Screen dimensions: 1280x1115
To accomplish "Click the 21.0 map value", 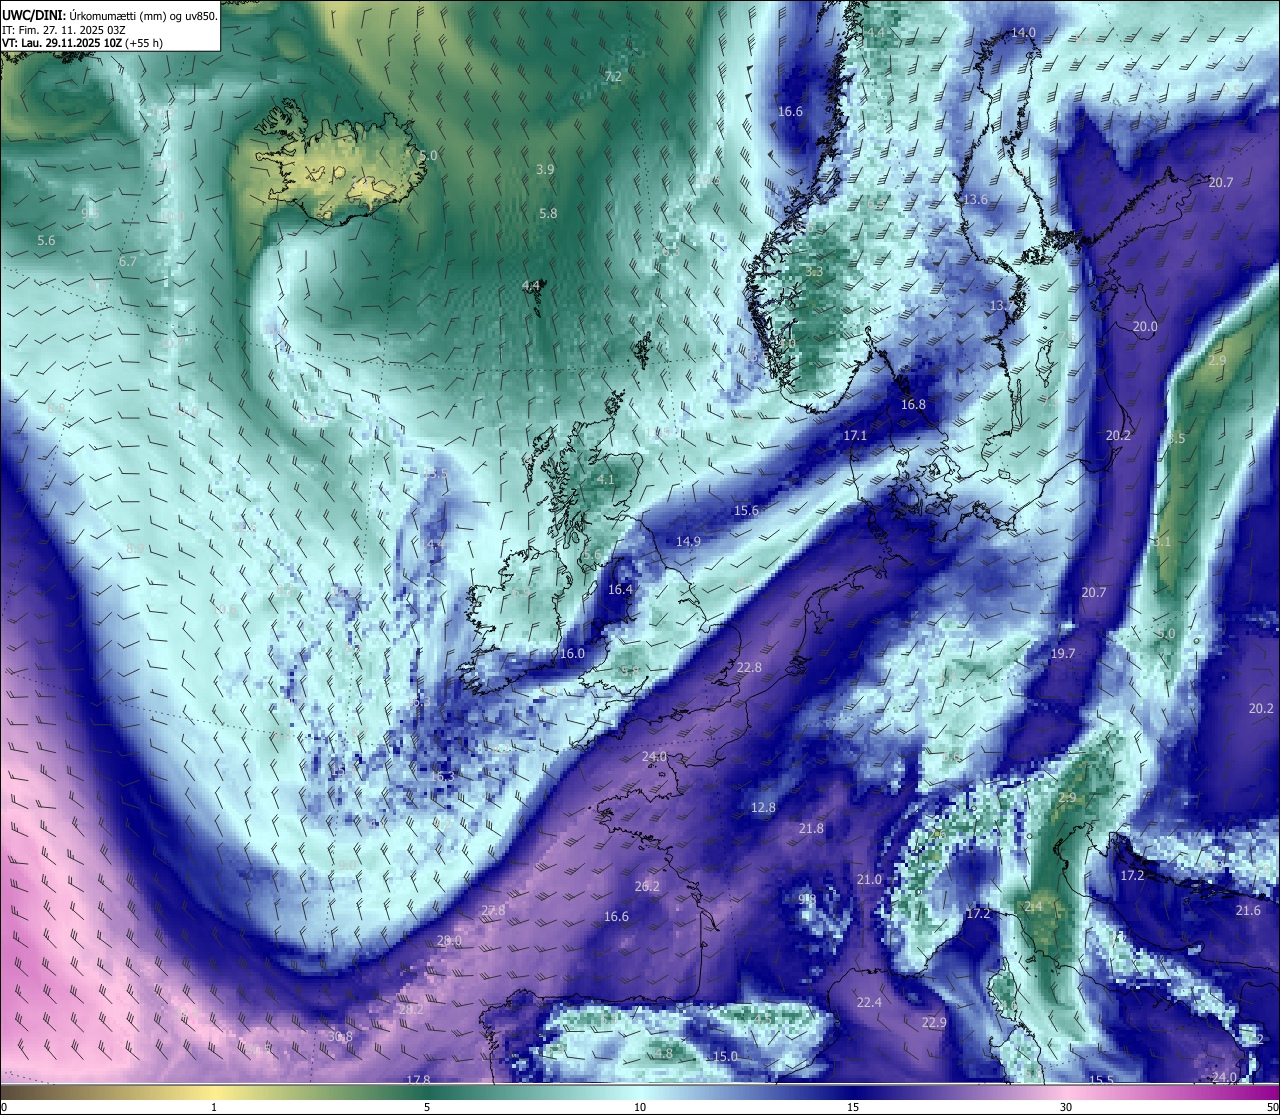I will 869,880.
